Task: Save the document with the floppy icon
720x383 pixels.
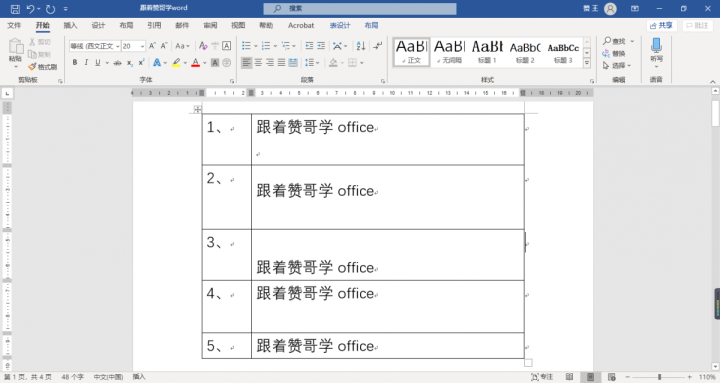Action: (x=15, y=9)
